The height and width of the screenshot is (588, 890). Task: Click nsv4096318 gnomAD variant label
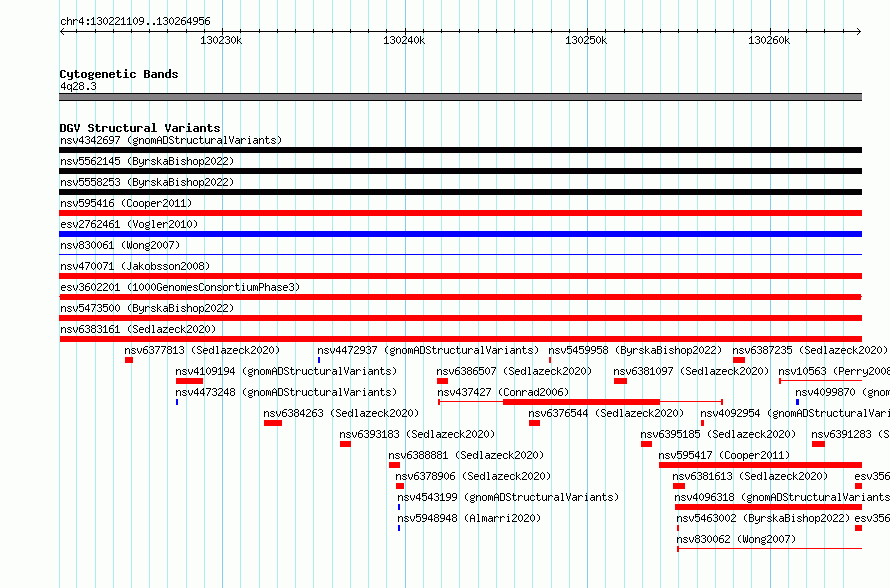[782, 497]
